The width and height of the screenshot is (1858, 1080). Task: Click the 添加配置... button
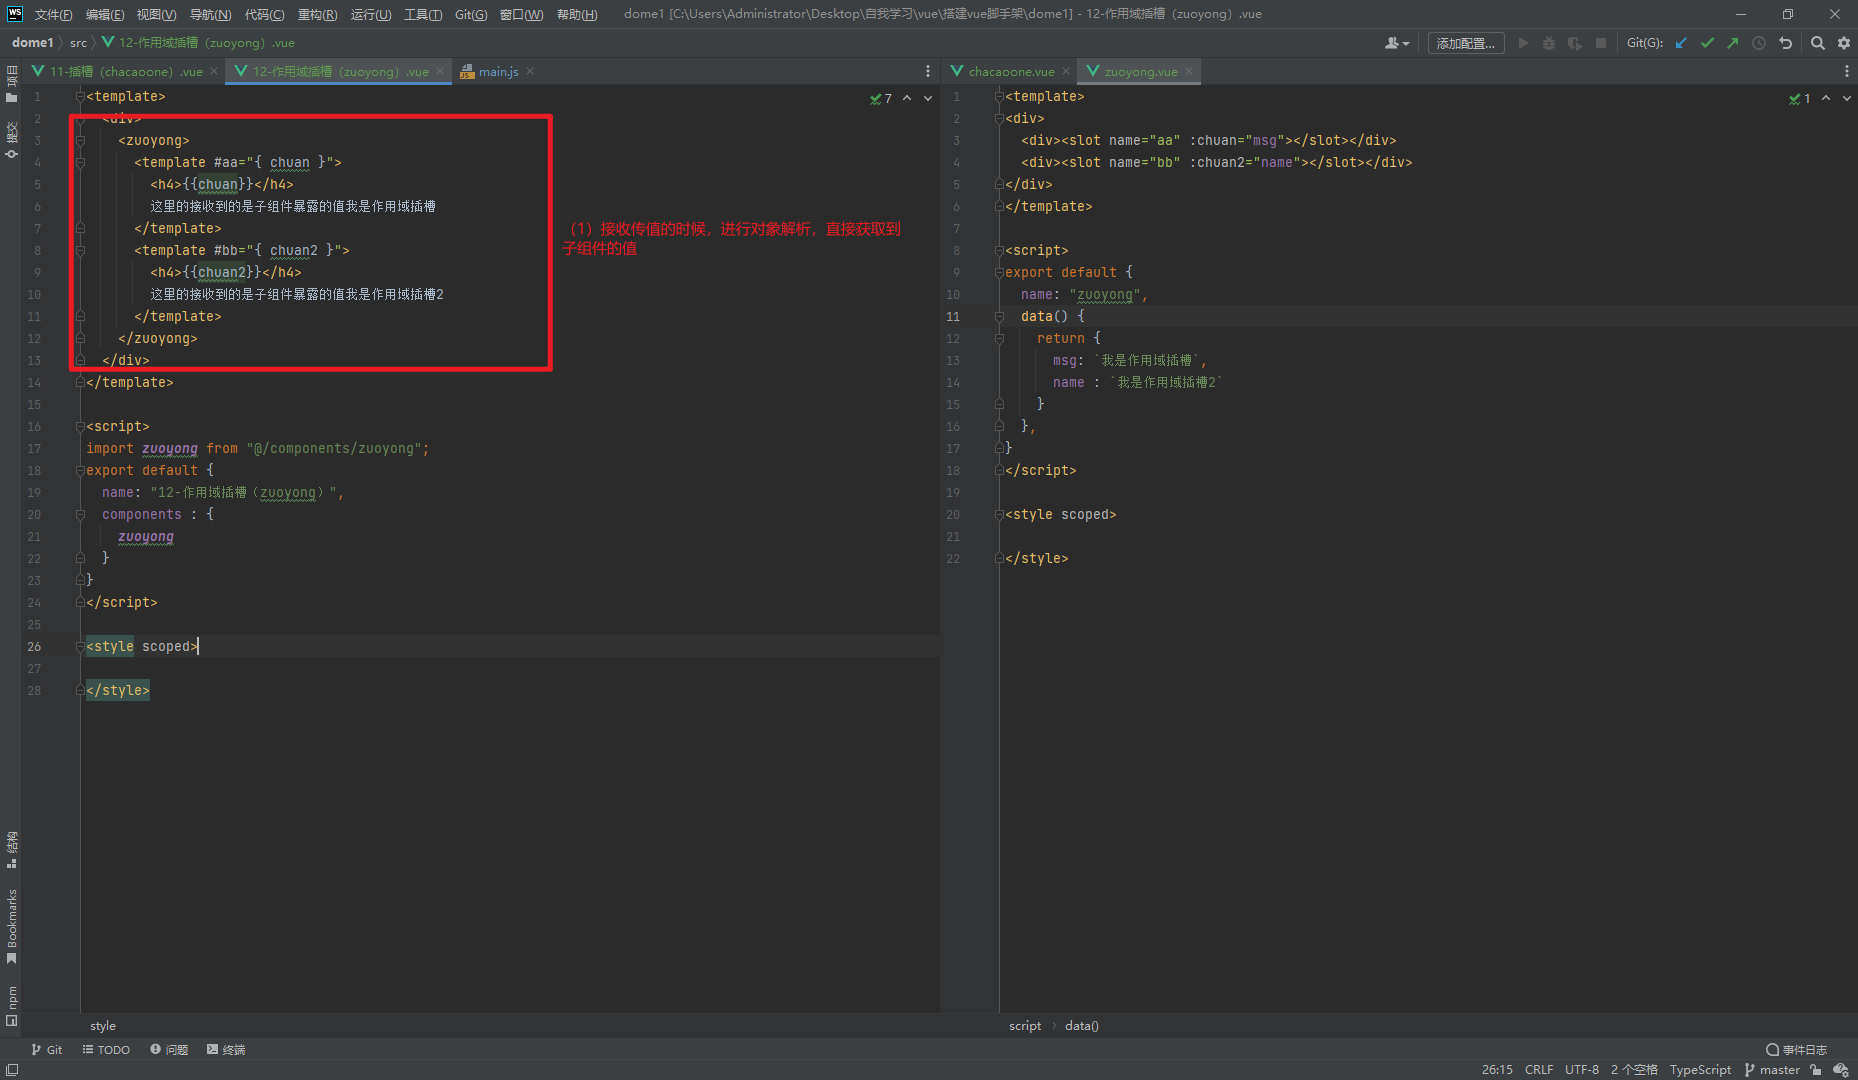coord(1465,43)
